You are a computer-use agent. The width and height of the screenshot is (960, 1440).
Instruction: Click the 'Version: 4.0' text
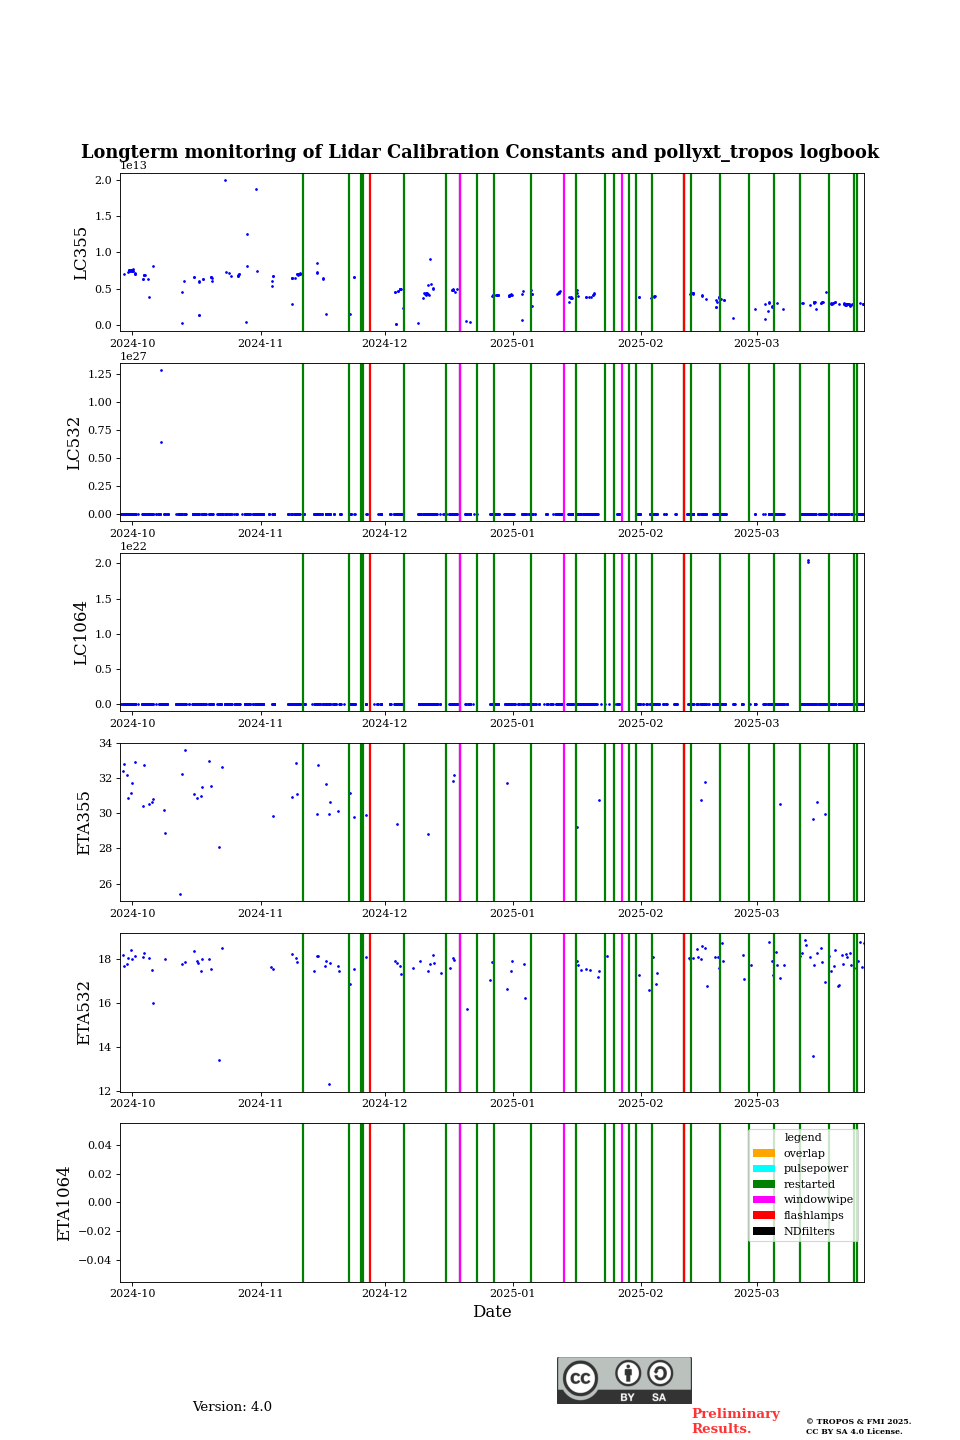232,1407
